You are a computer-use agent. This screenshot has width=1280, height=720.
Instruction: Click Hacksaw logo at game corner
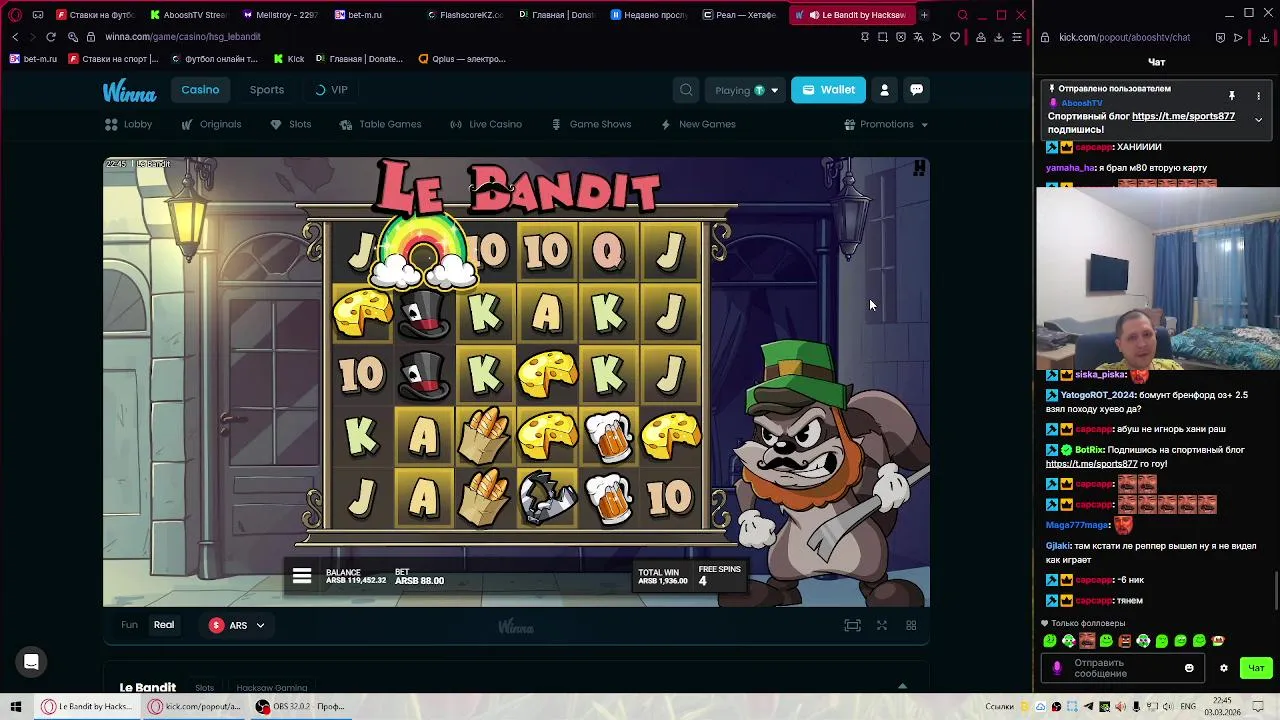[919, 168]
